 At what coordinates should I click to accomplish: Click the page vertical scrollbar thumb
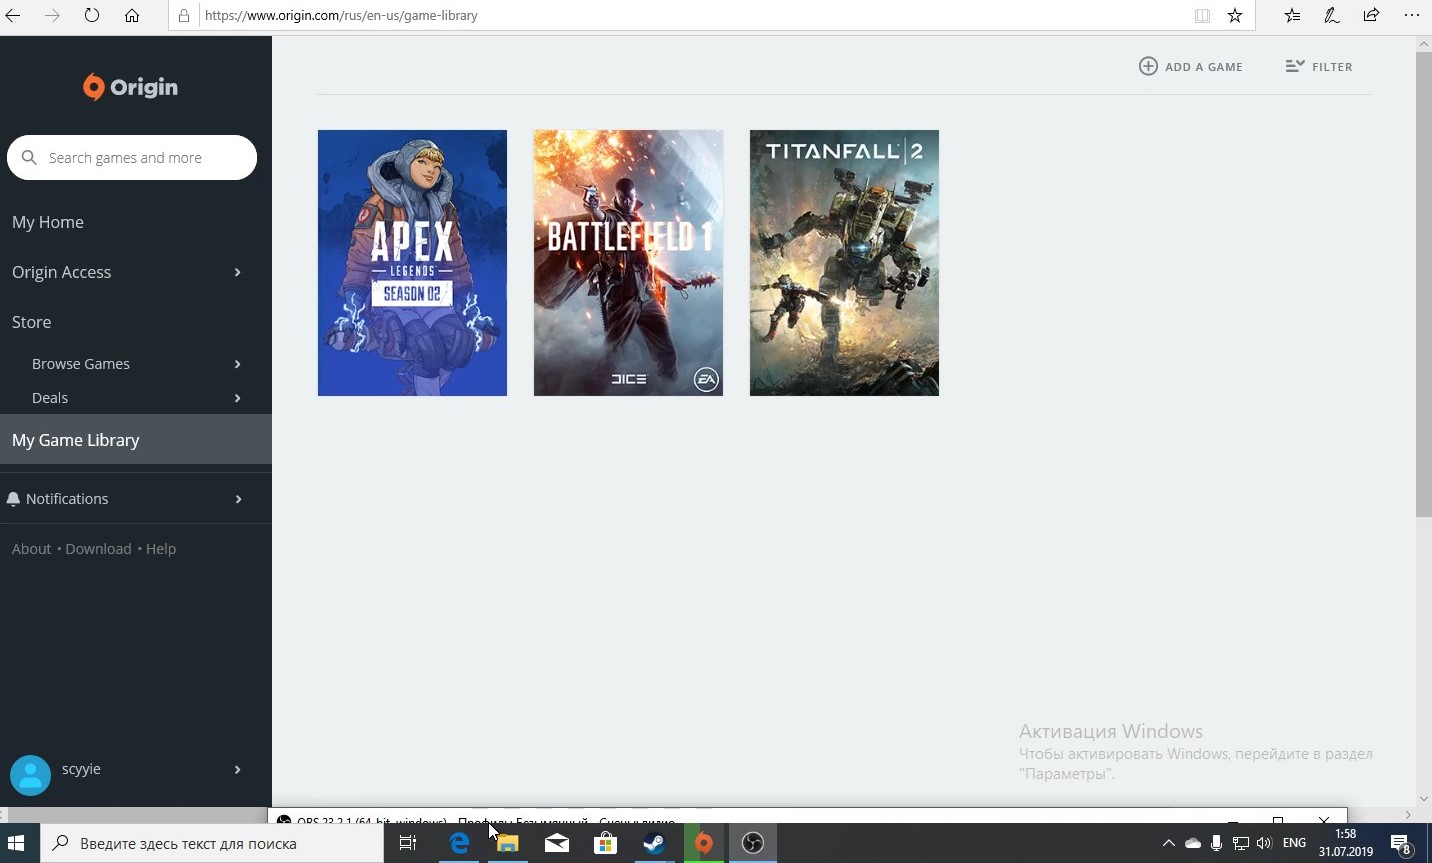[x=1423, y=285]
